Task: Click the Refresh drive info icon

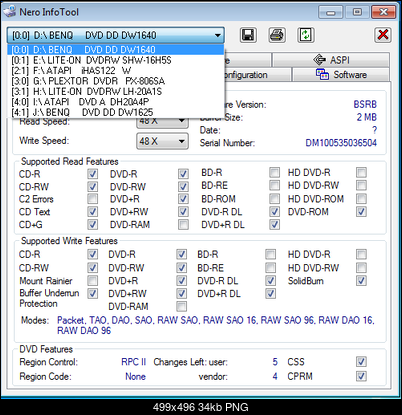Action: [x=306, y=35]
